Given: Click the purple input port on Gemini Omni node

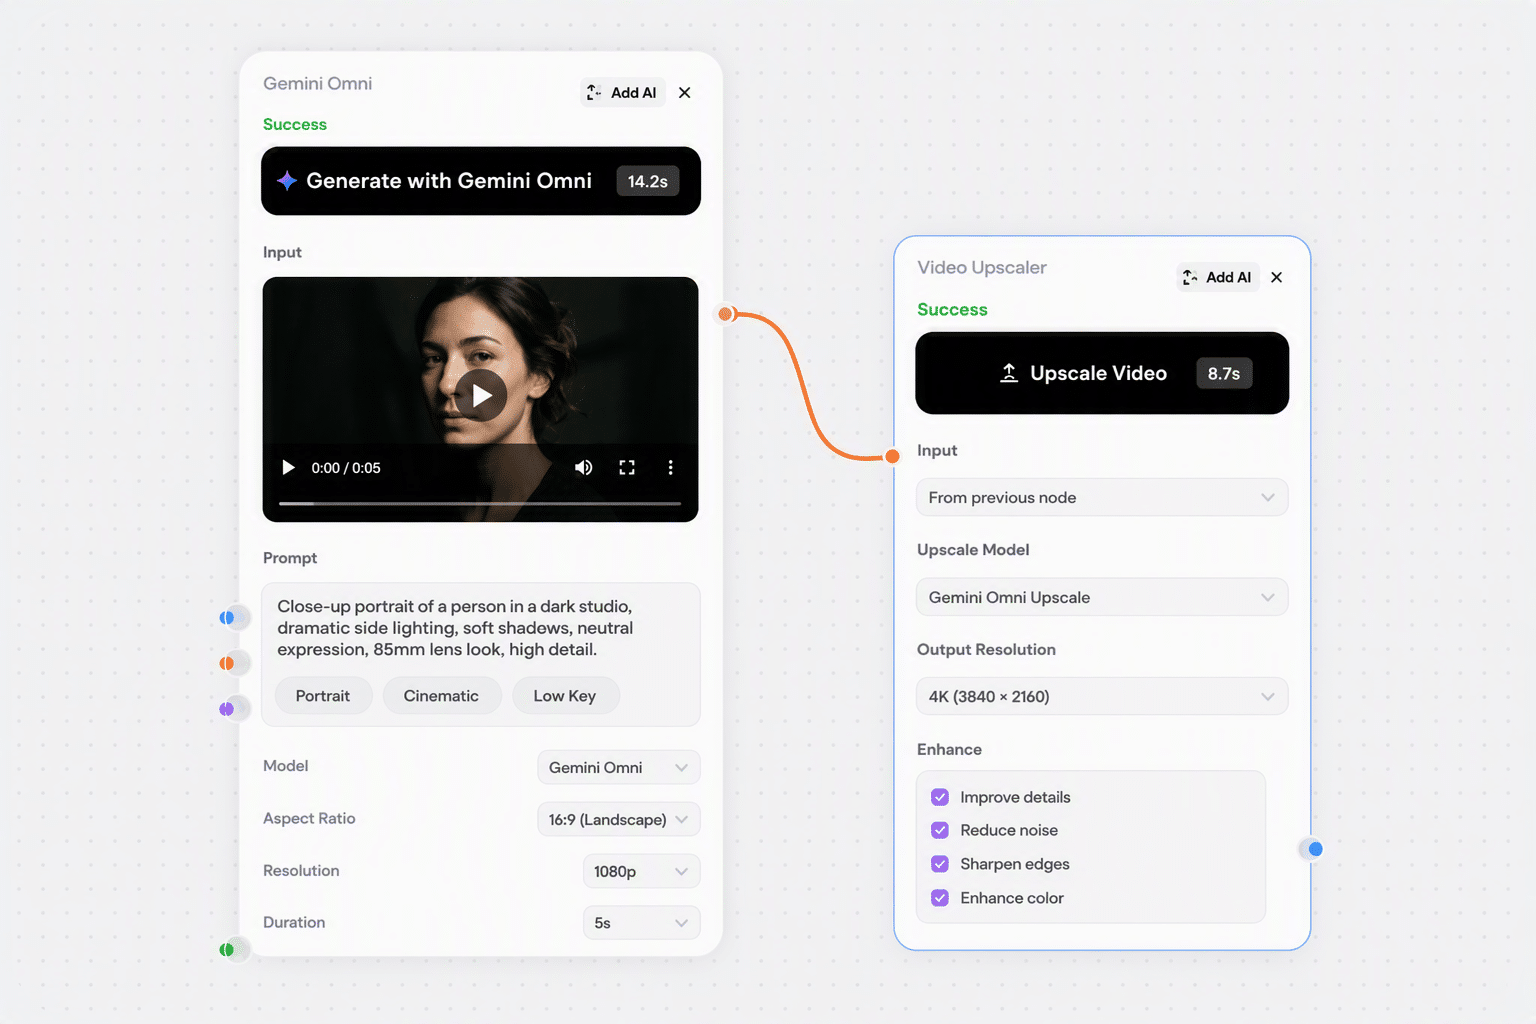Looking at the screenshot, I should tap(228, 709).
